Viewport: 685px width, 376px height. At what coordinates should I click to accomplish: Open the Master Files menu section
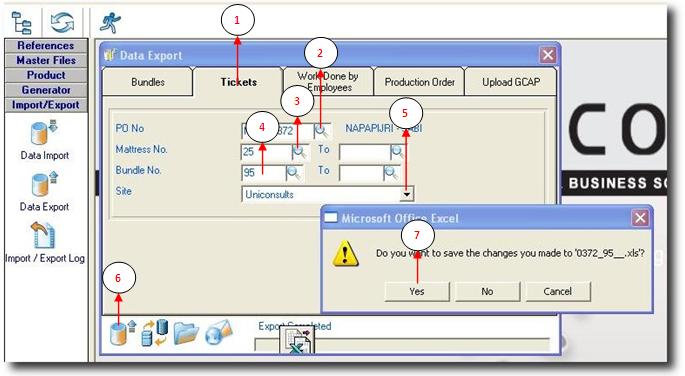click(x=46, y=60)
